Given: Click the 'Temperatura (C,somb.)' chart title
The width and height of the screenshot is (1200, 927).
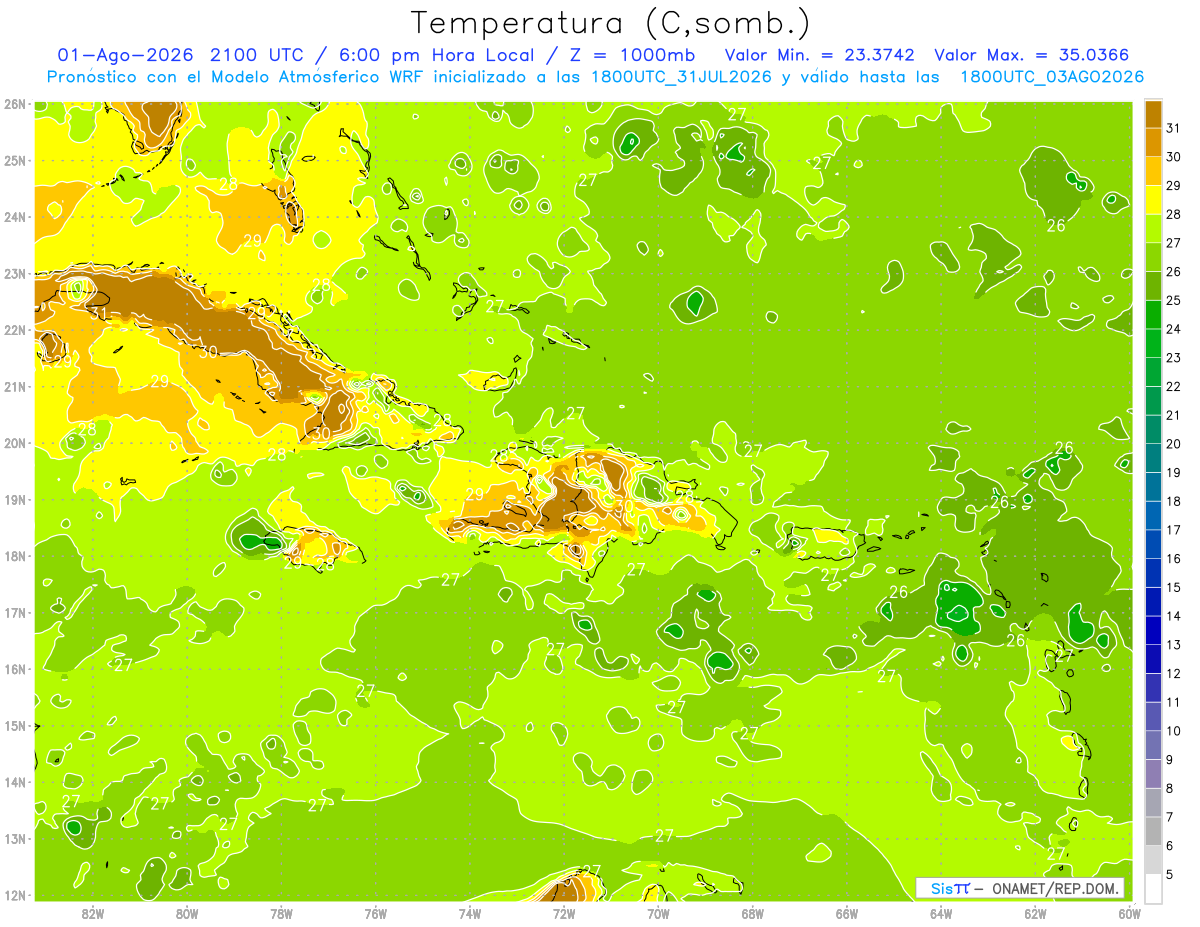Looking at the screenshot, I should pos(611,24).
